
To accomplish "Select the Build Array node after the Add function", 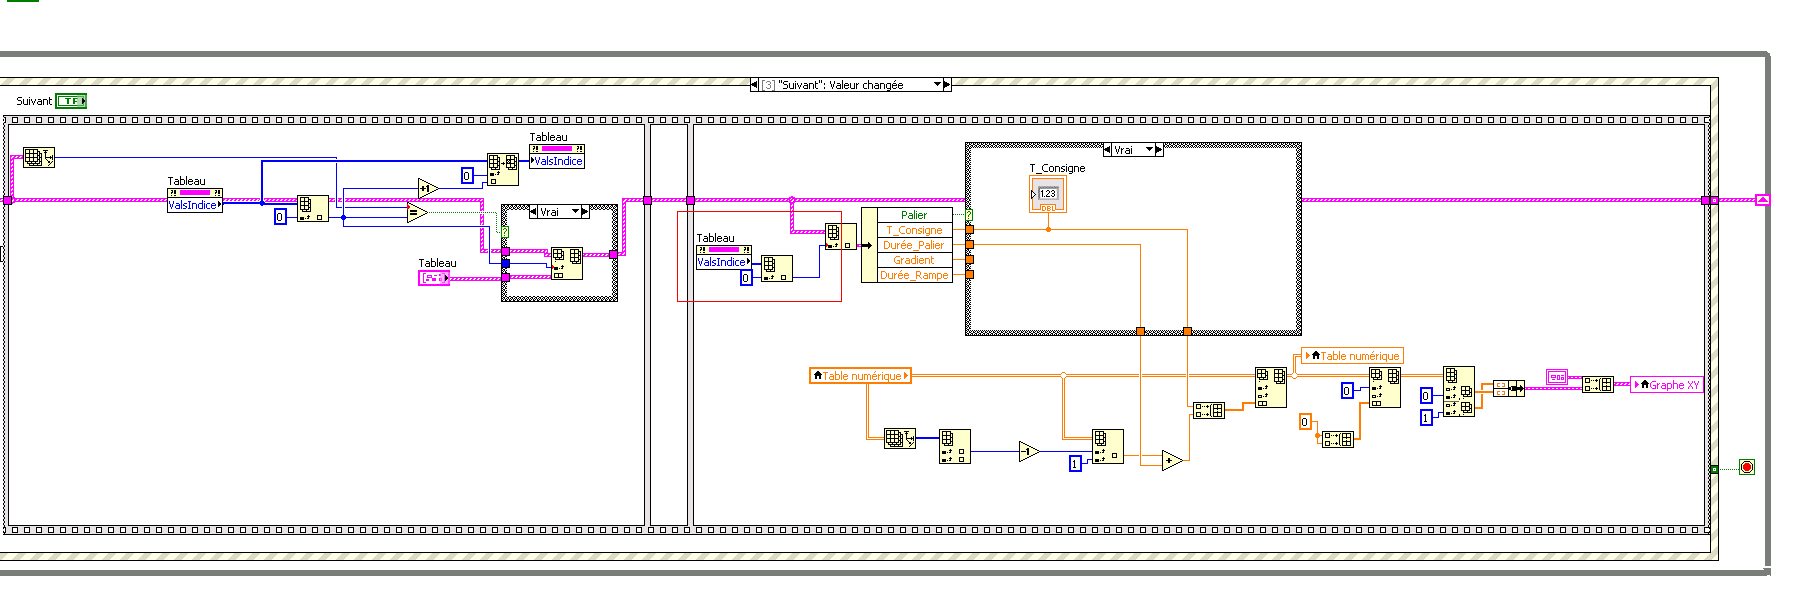I will click(x=1208, y=410).
